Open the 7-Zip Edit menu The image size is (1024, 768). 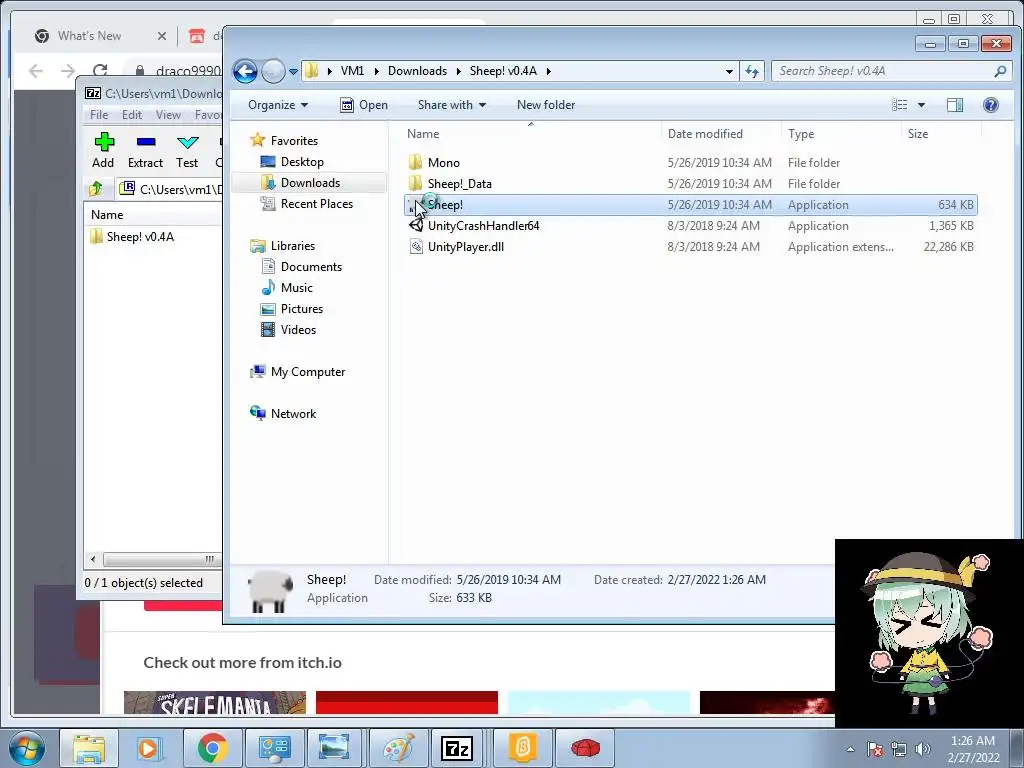tap(131, 115)
